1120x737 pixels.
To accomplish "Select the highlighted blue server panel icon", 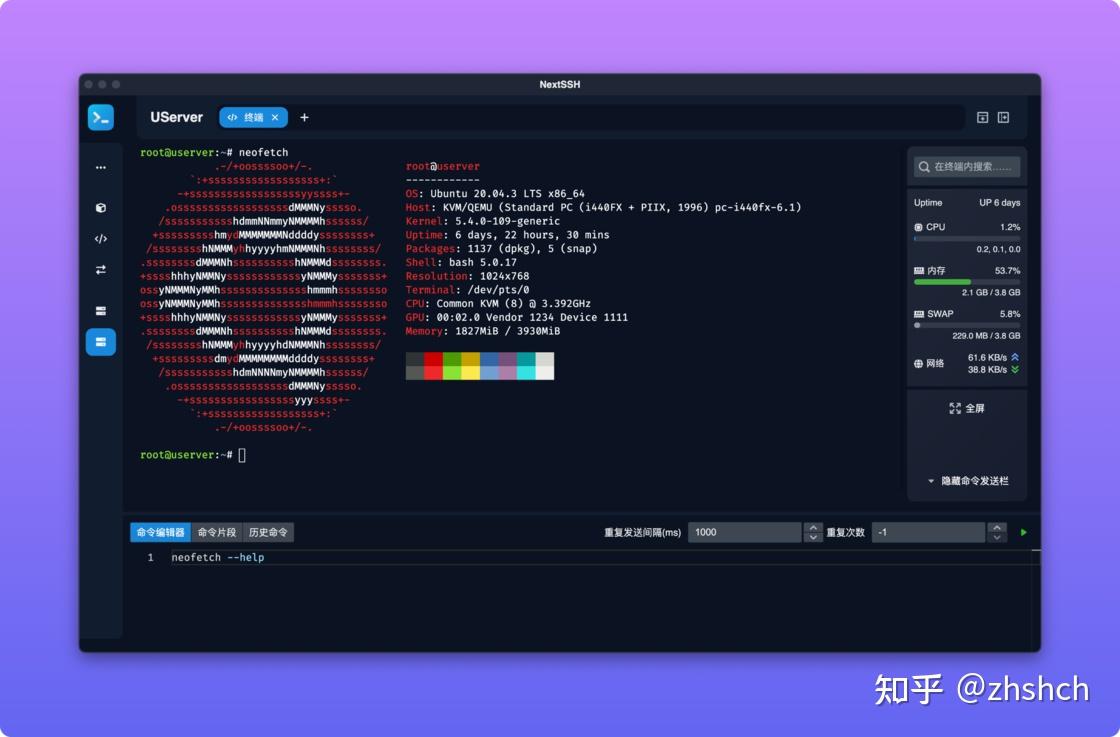I will tap(100, 342).
